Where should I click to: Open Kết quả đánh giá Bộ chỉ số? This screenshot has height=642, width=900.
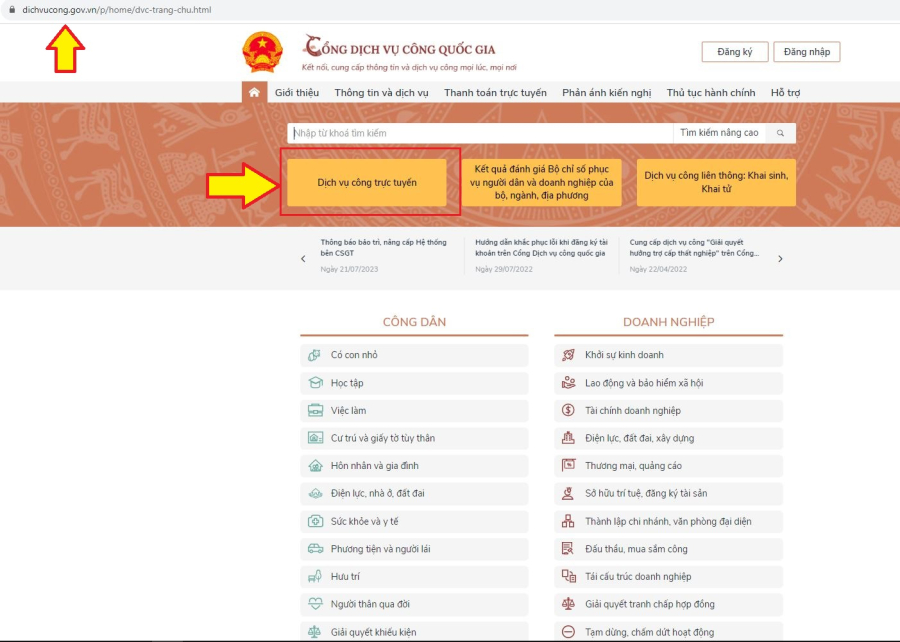[541, 182]
